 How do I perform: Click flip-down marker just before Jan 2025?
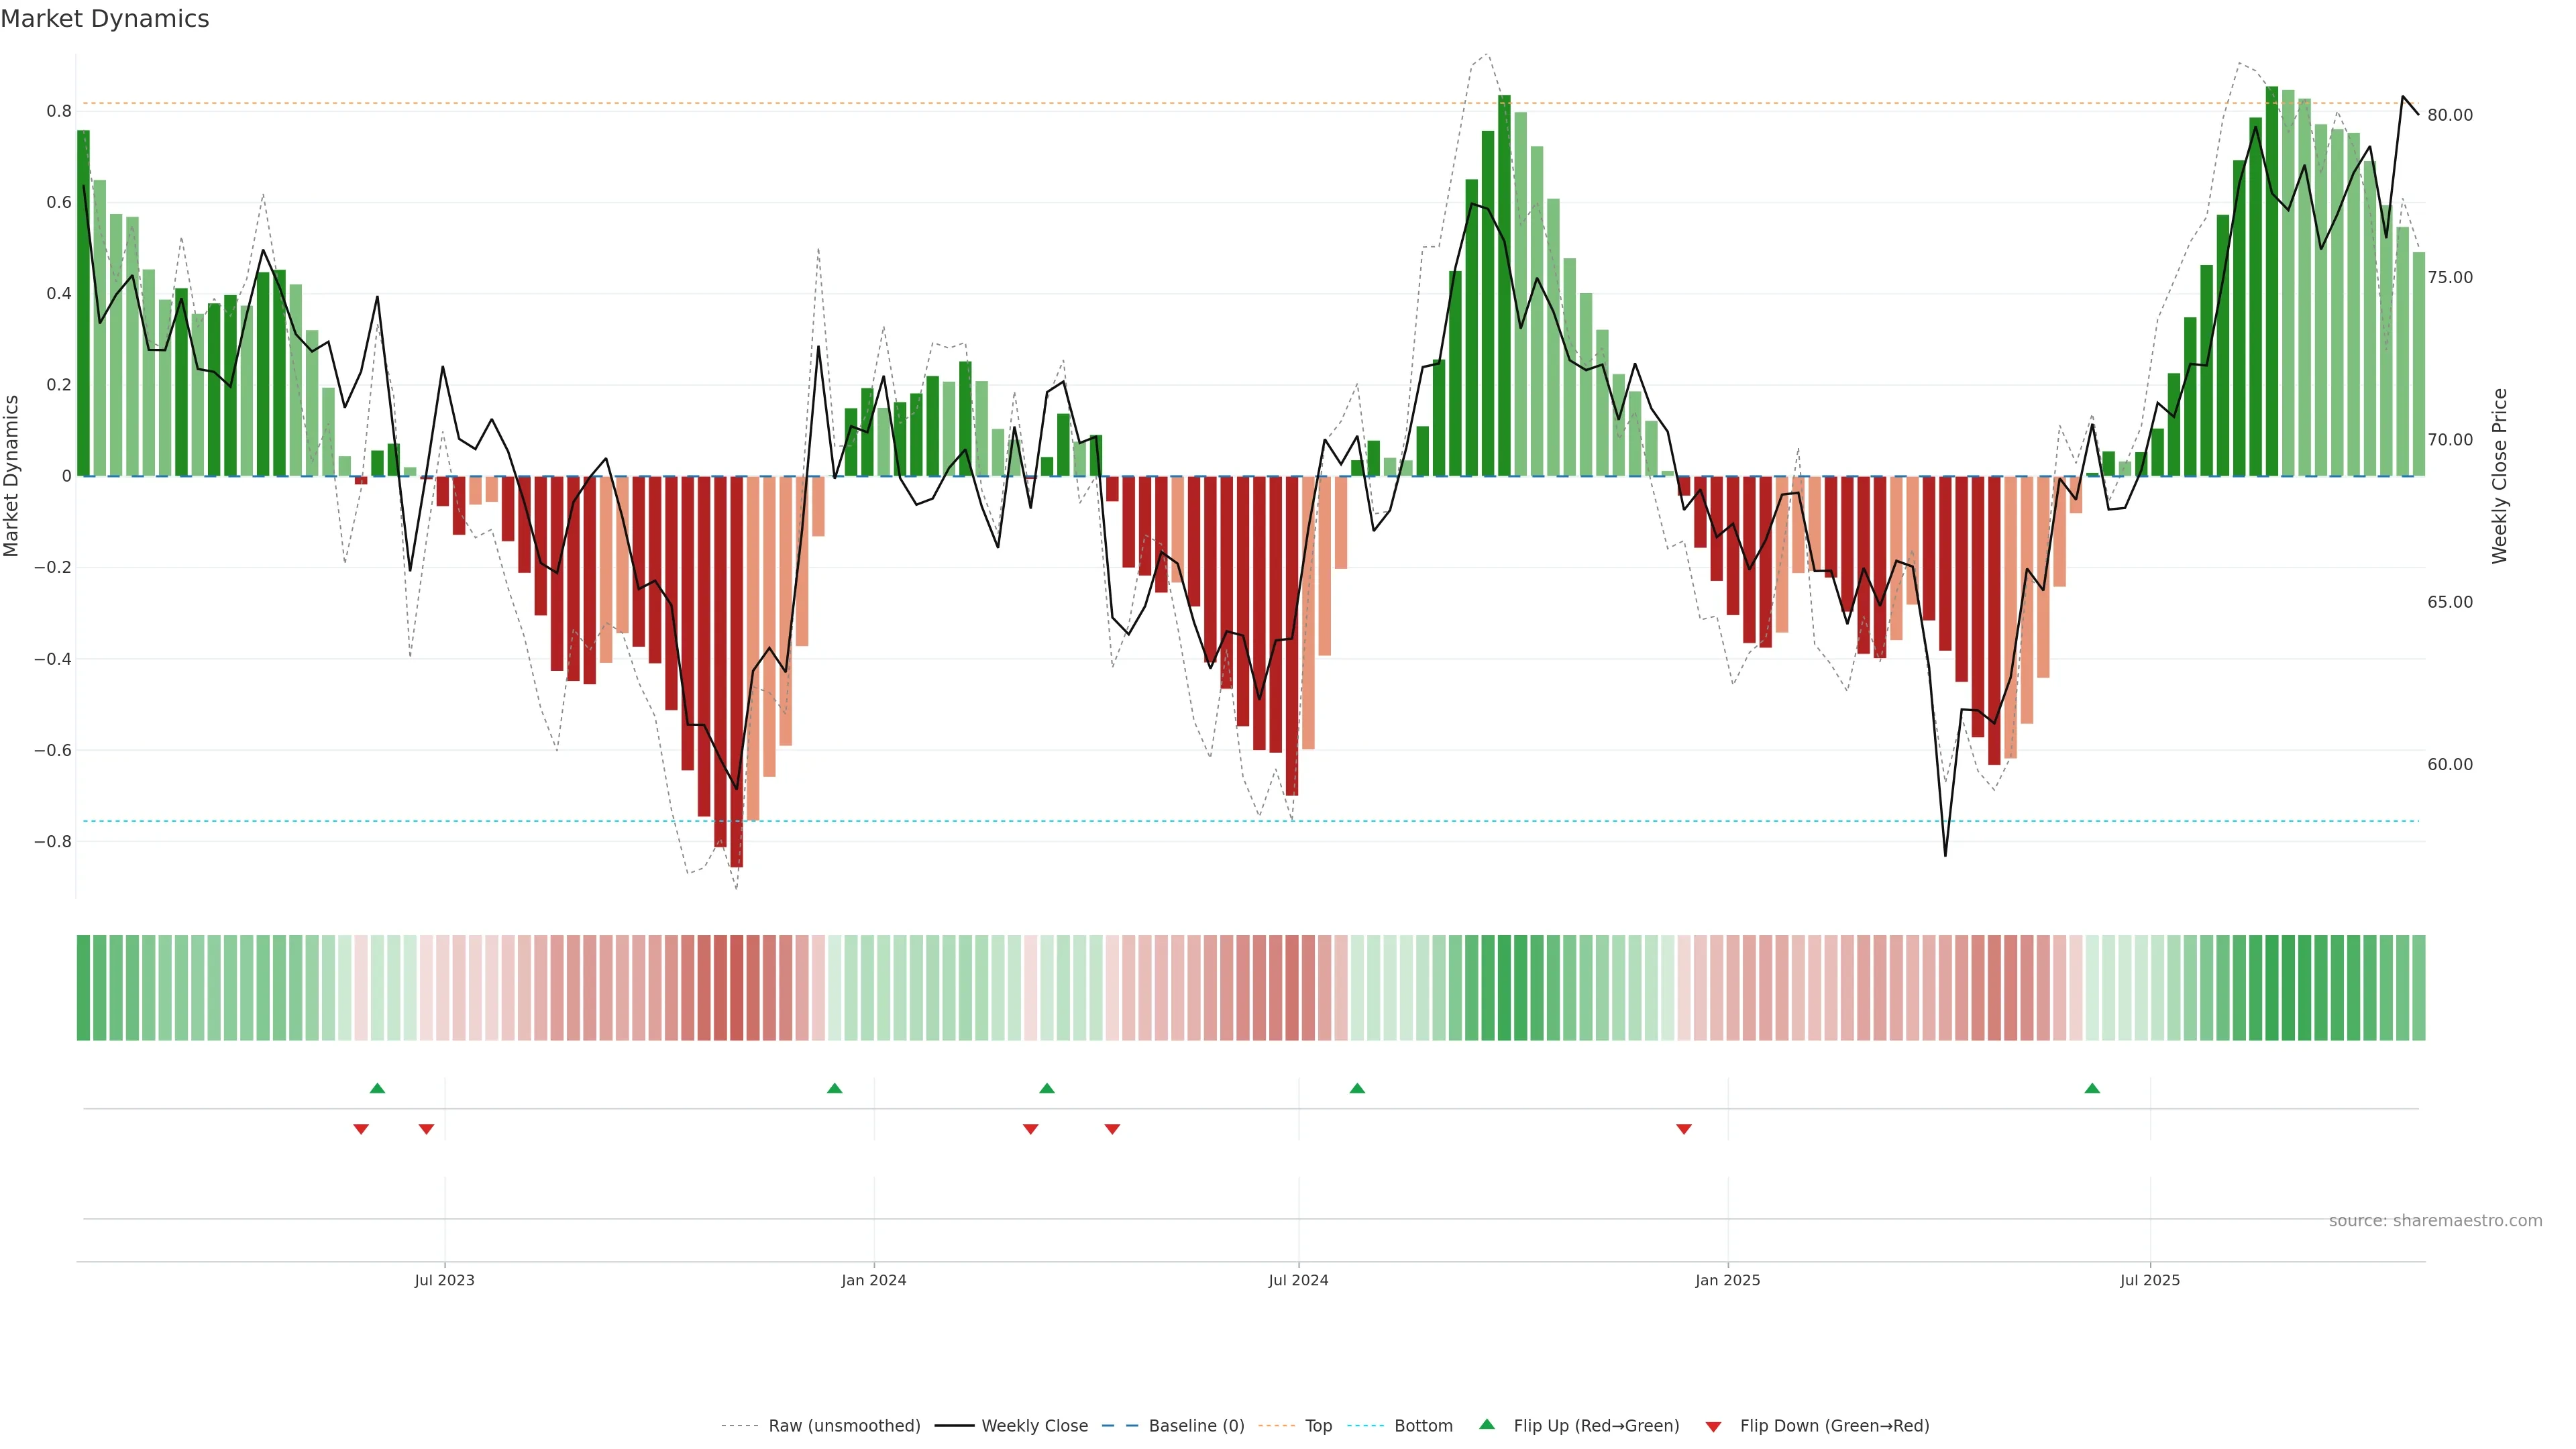[x=1683, y=1129]
